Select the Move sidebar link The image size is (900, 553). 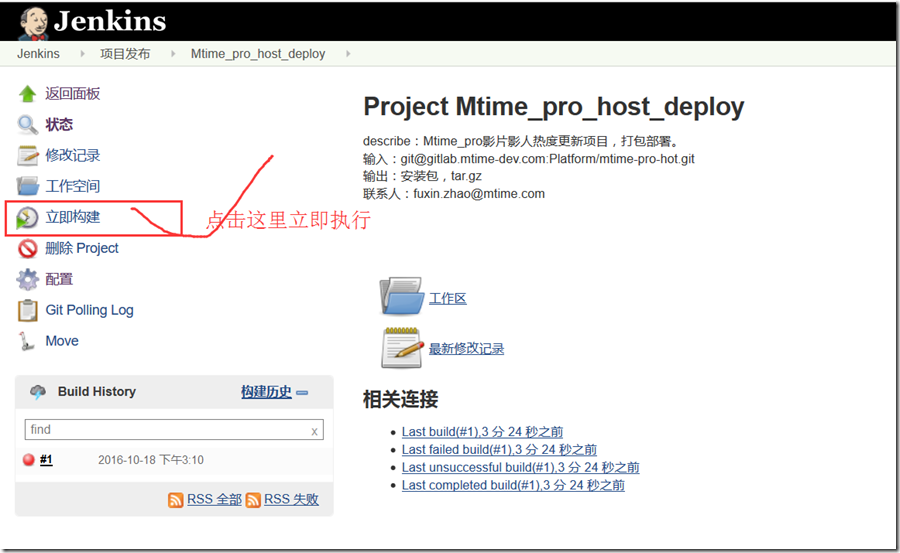[62, 341]
